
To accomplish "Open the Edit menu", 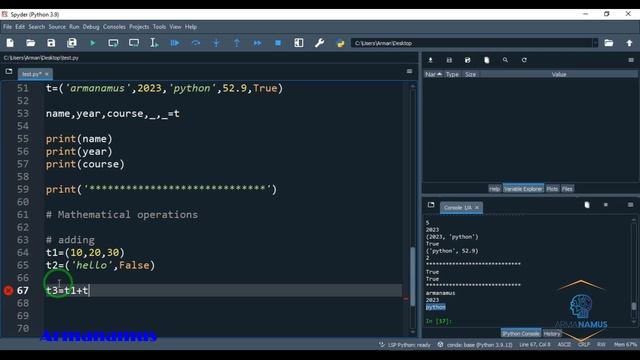I will pyautogui.click(x=20, y=27).
